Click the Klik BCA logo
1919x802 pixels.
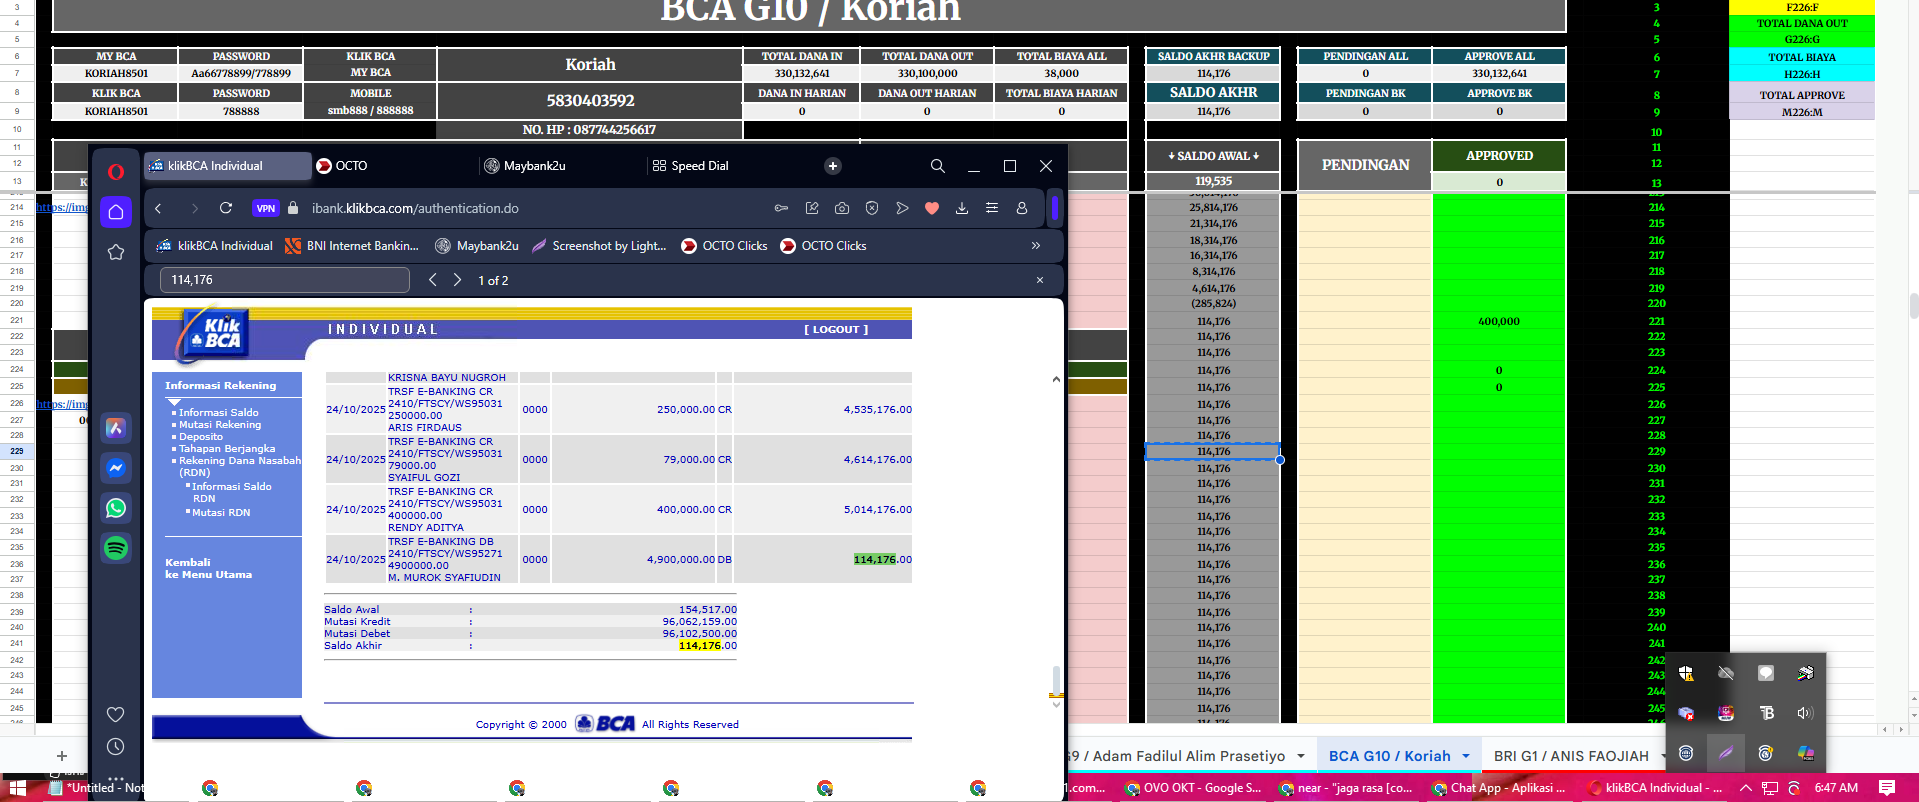[x=213, y=334]
